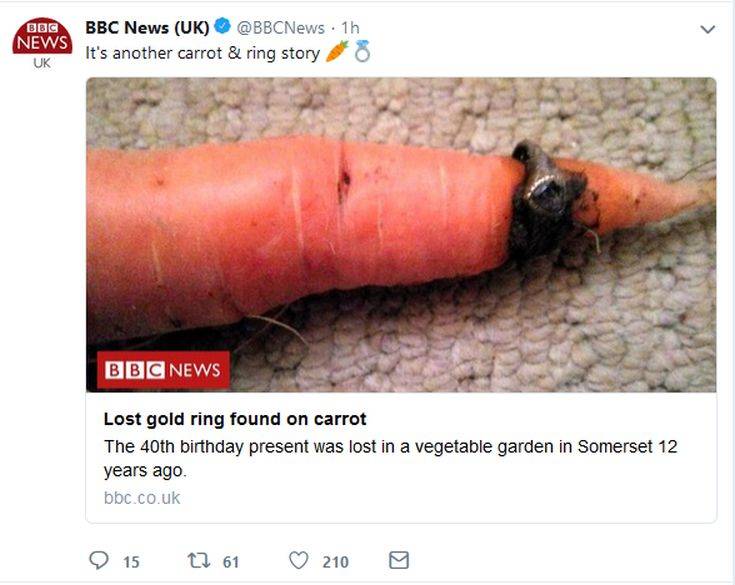Click the blue verified badge

point(225,27)
